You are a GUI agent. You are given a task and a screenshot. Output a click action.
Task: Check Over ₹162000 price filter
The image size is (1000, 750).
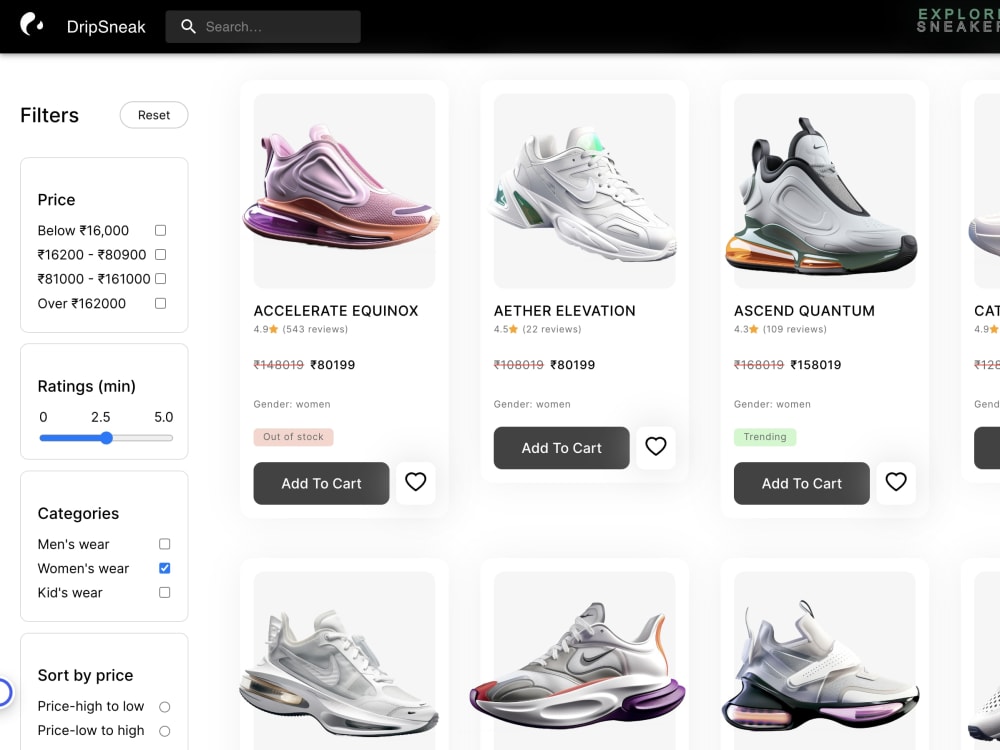click(161, 304)
